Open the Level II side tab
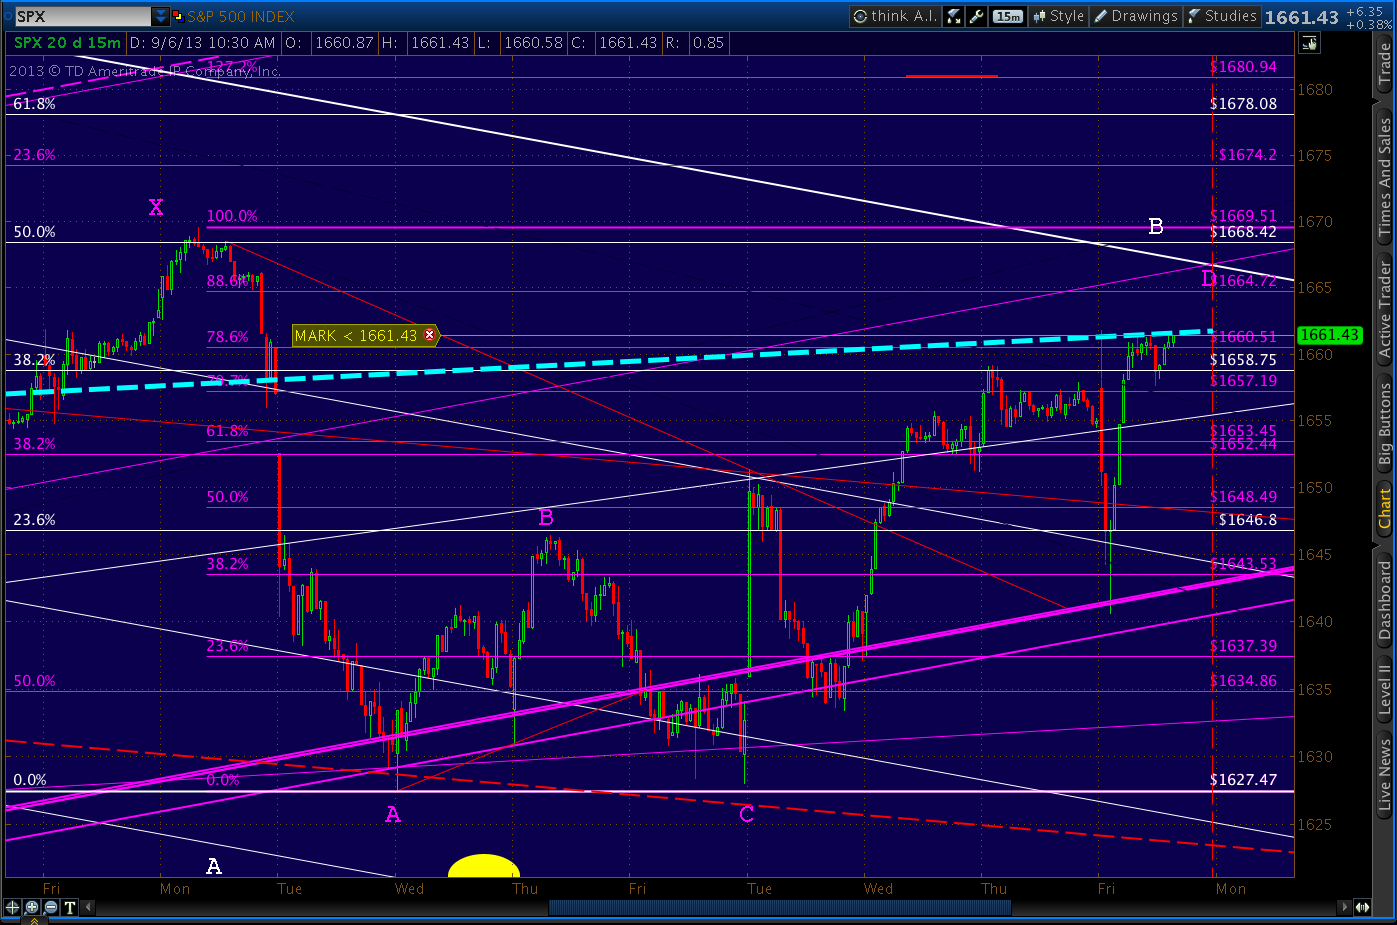Viewport: 1397px width, 925px height. point(1385,690)
